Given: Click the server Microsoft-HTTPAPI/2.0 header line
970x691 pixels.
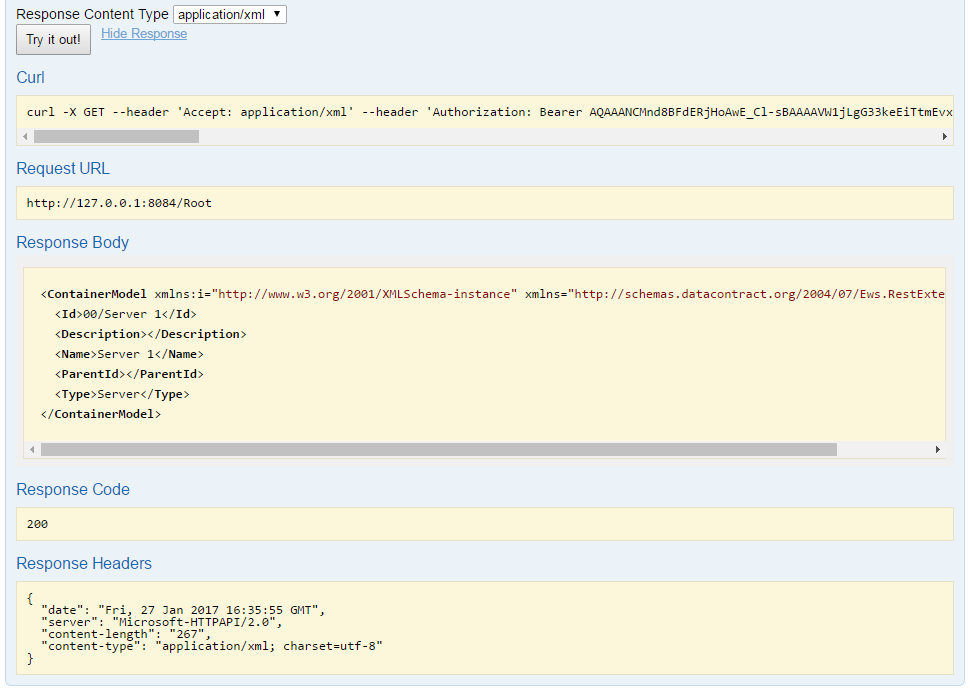Looking at the screenshot, I should (161, 622).
